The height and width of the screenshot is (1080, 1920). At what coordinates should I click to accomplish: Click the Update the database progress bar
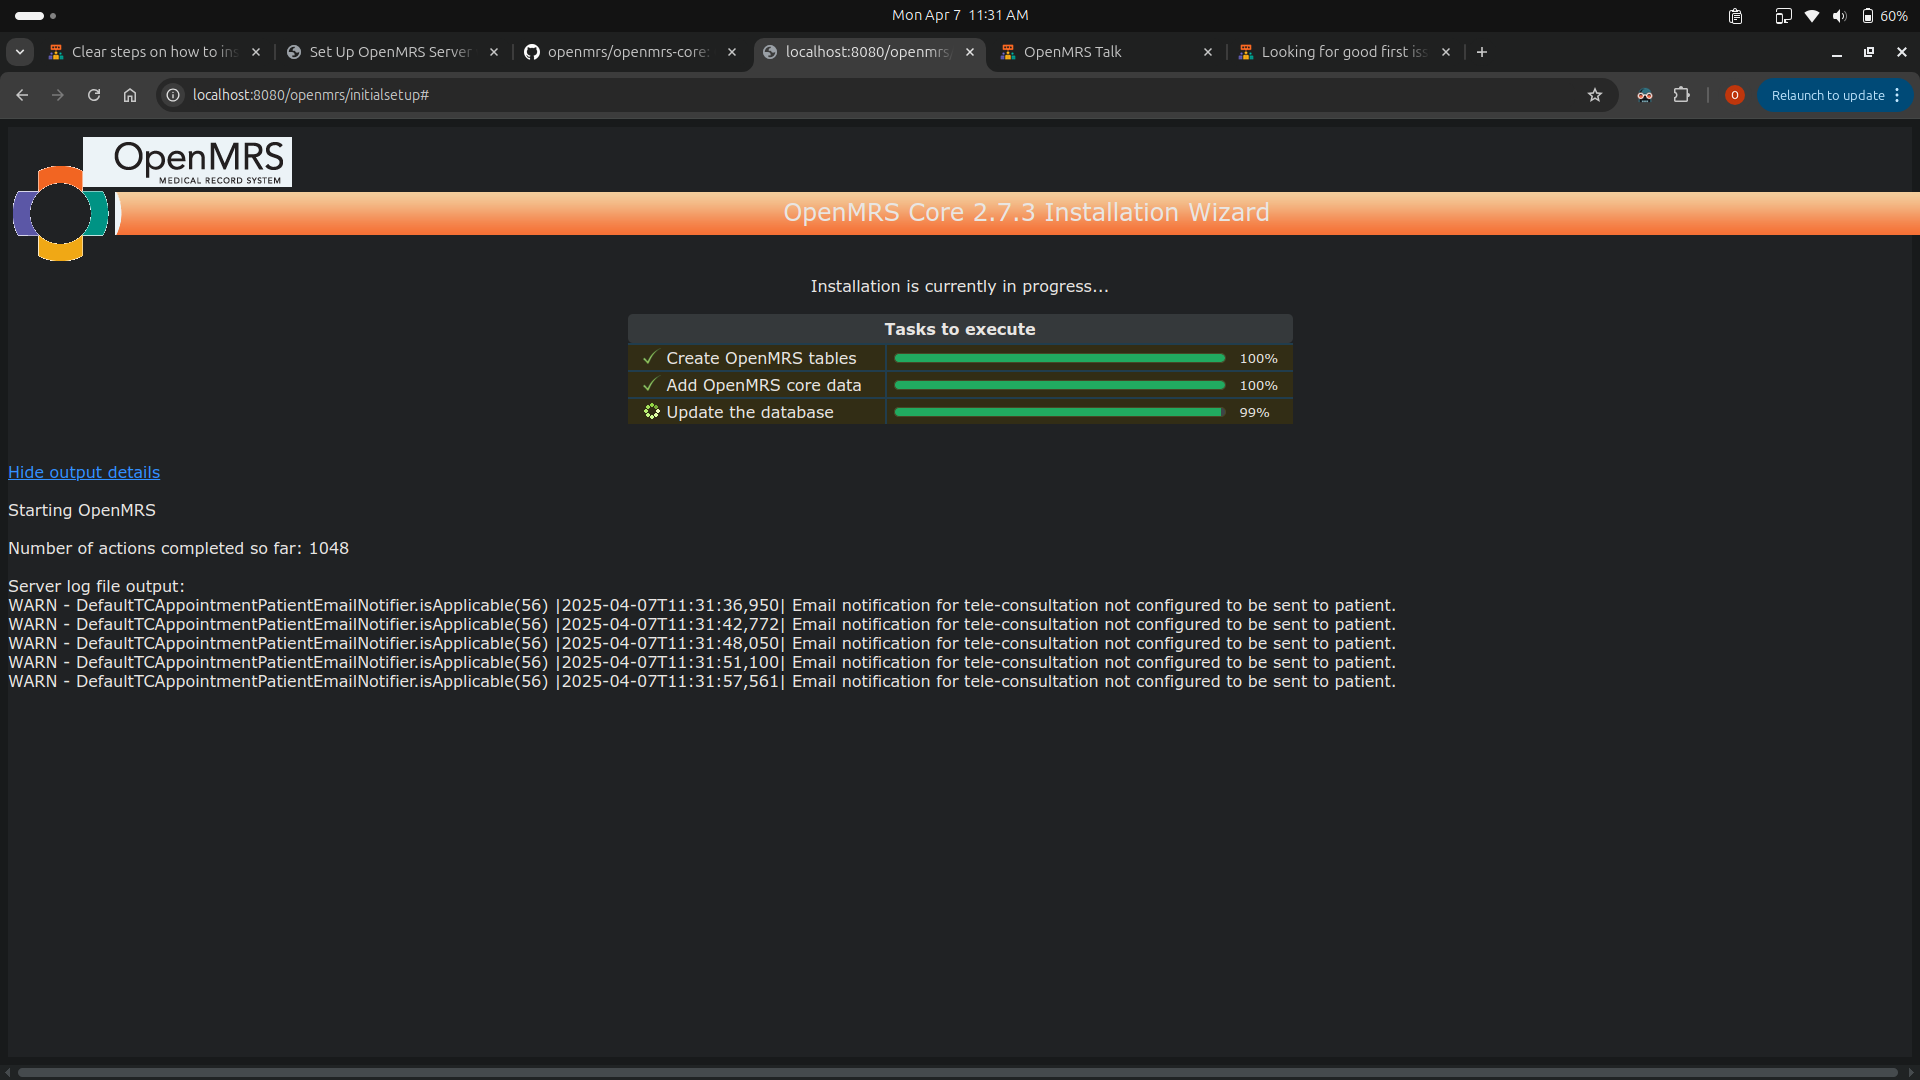pyautogui.click(x=1059, y=412)
